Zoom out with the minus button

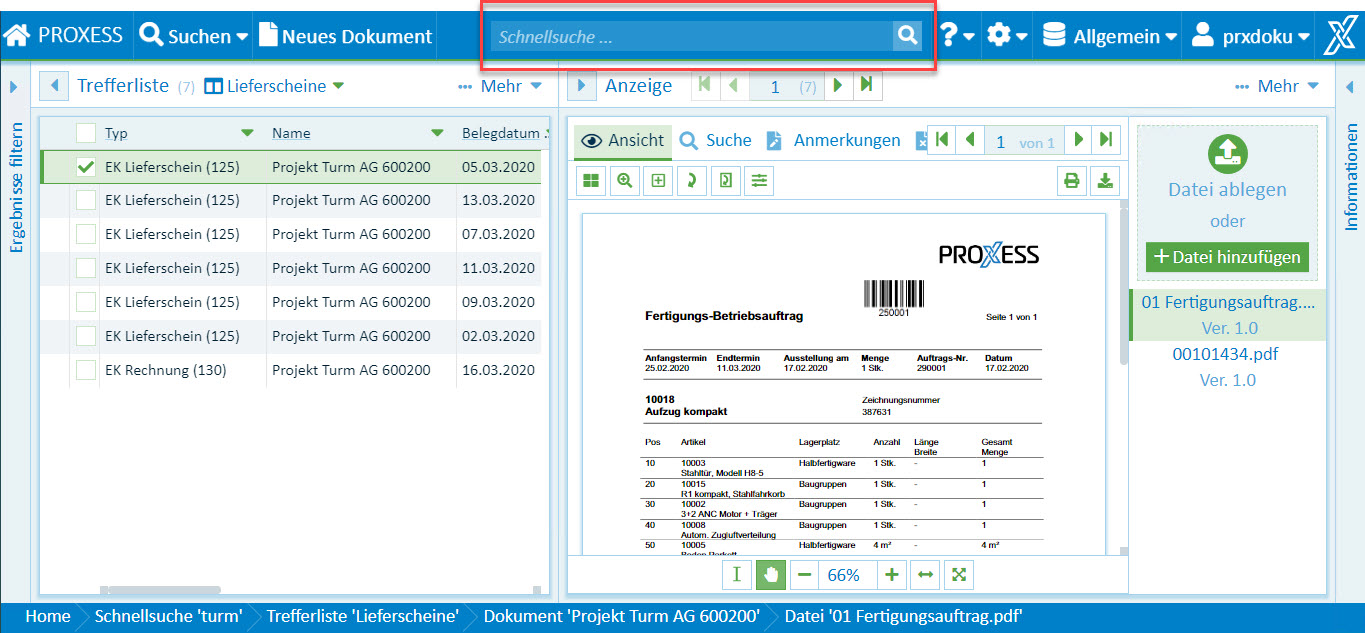[x=805, y=575]
